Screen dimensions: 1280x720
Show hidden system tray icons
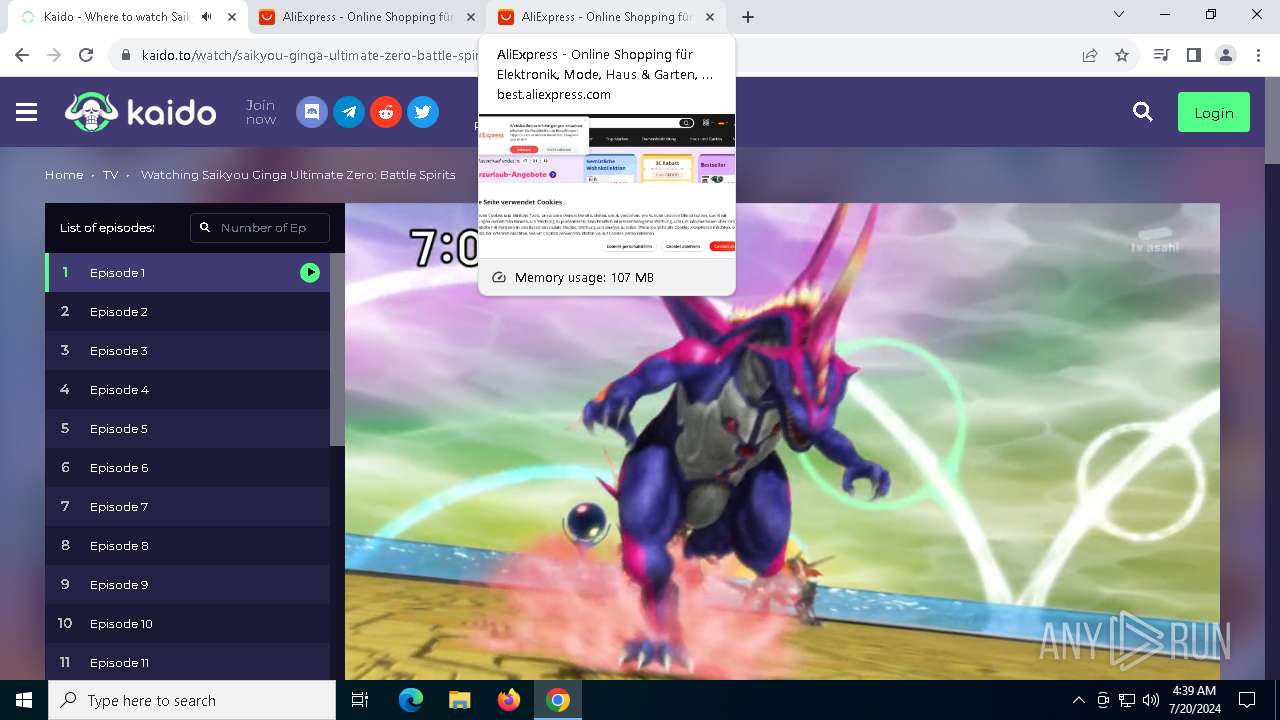(x=1078, y=700)
